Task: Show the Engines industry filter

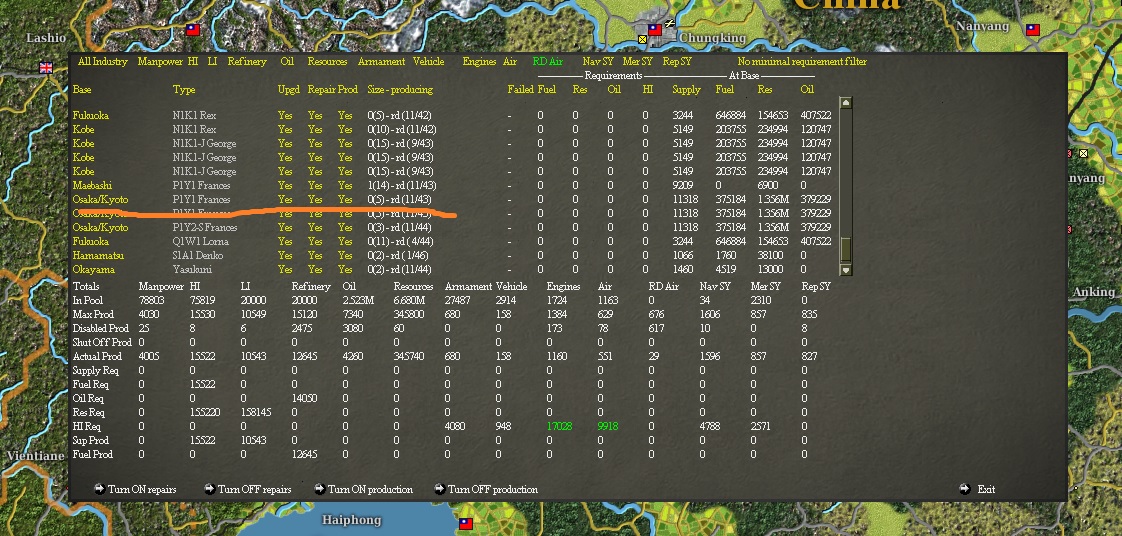Action: (x=479, y=62)
